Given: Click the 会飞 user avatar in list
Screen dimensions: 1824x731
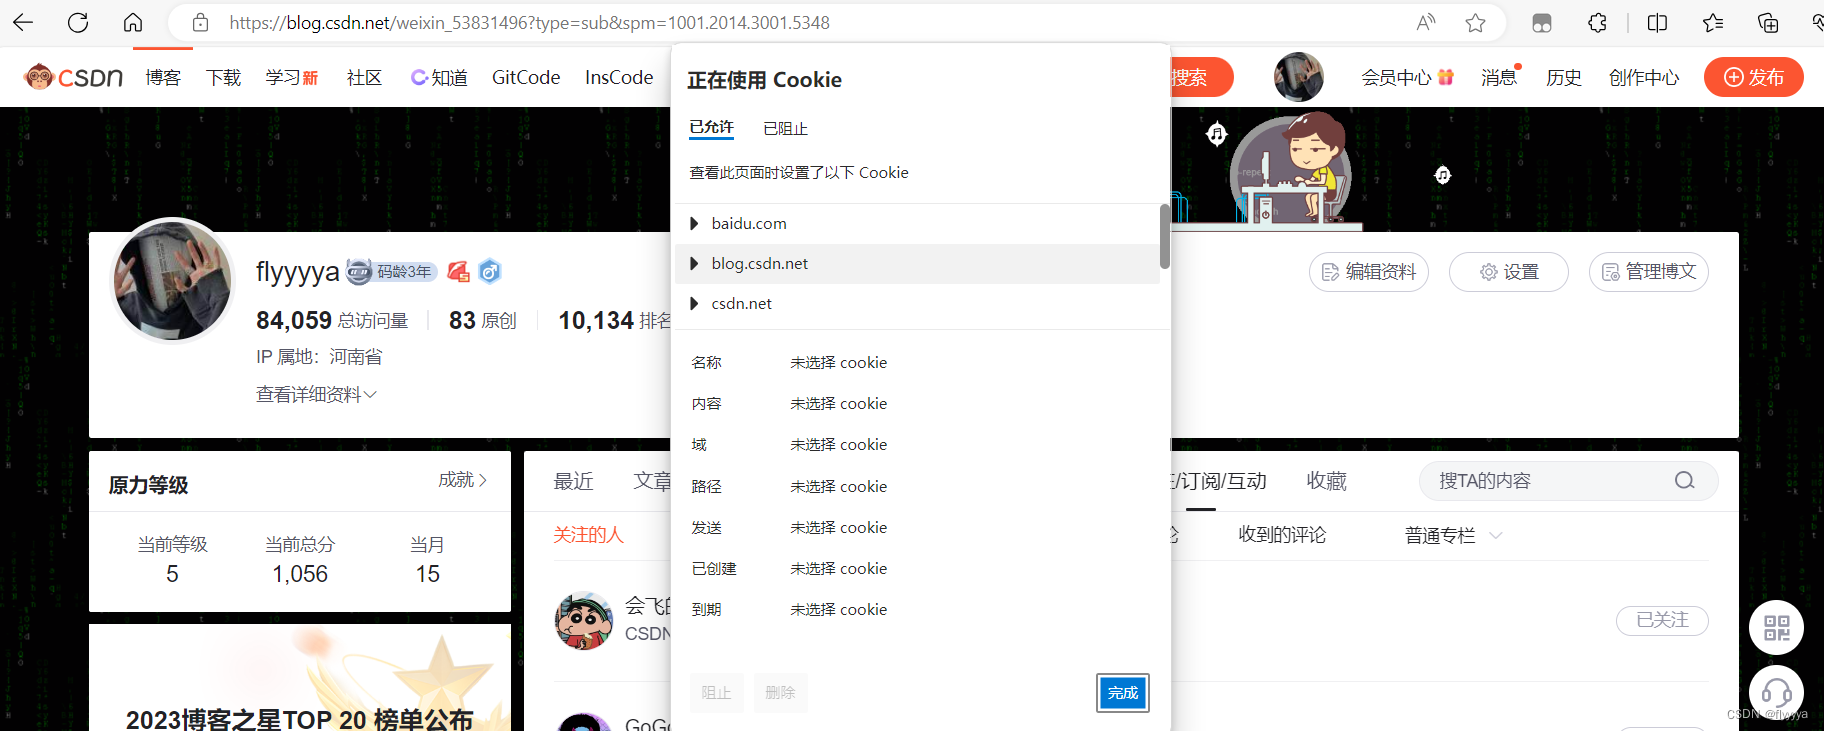Looking at the screenshot, I should coord(584,621).
